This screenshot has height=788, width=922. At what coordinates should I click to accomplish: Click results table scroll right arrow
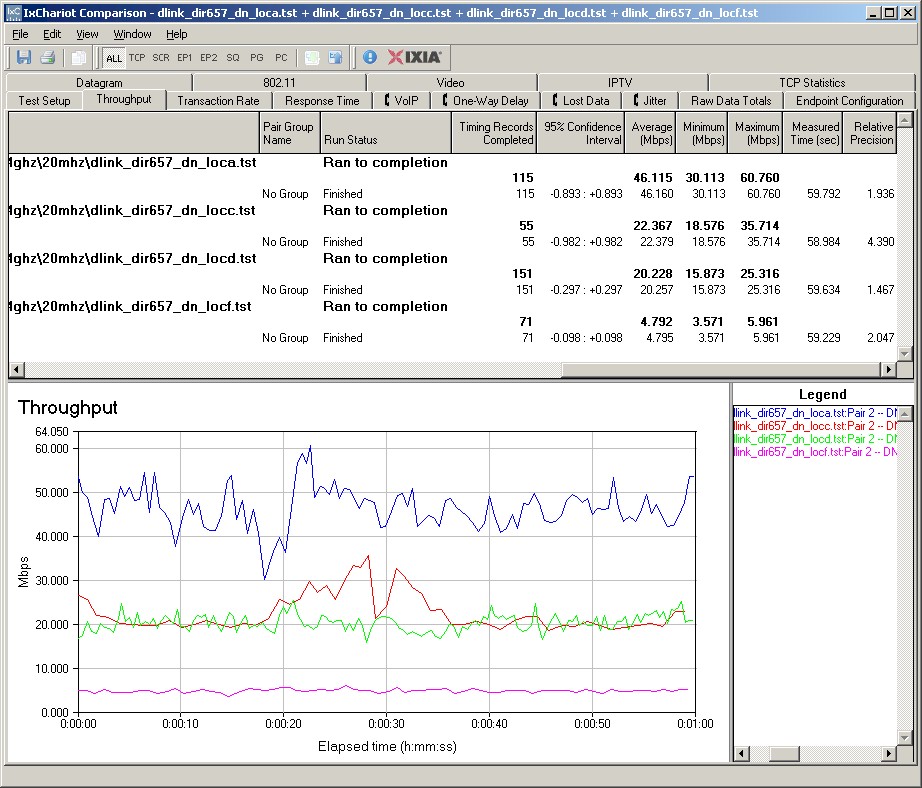[x=888, y=369]
